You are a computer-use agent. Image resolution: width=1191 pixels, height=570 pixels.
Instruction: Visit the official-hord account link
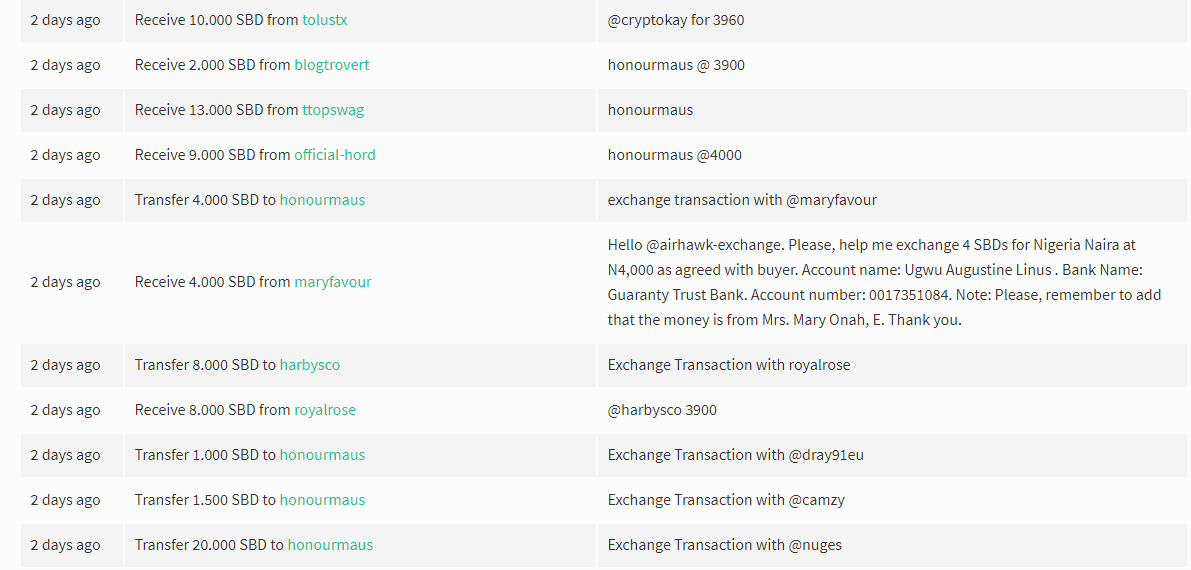(335, 154)
